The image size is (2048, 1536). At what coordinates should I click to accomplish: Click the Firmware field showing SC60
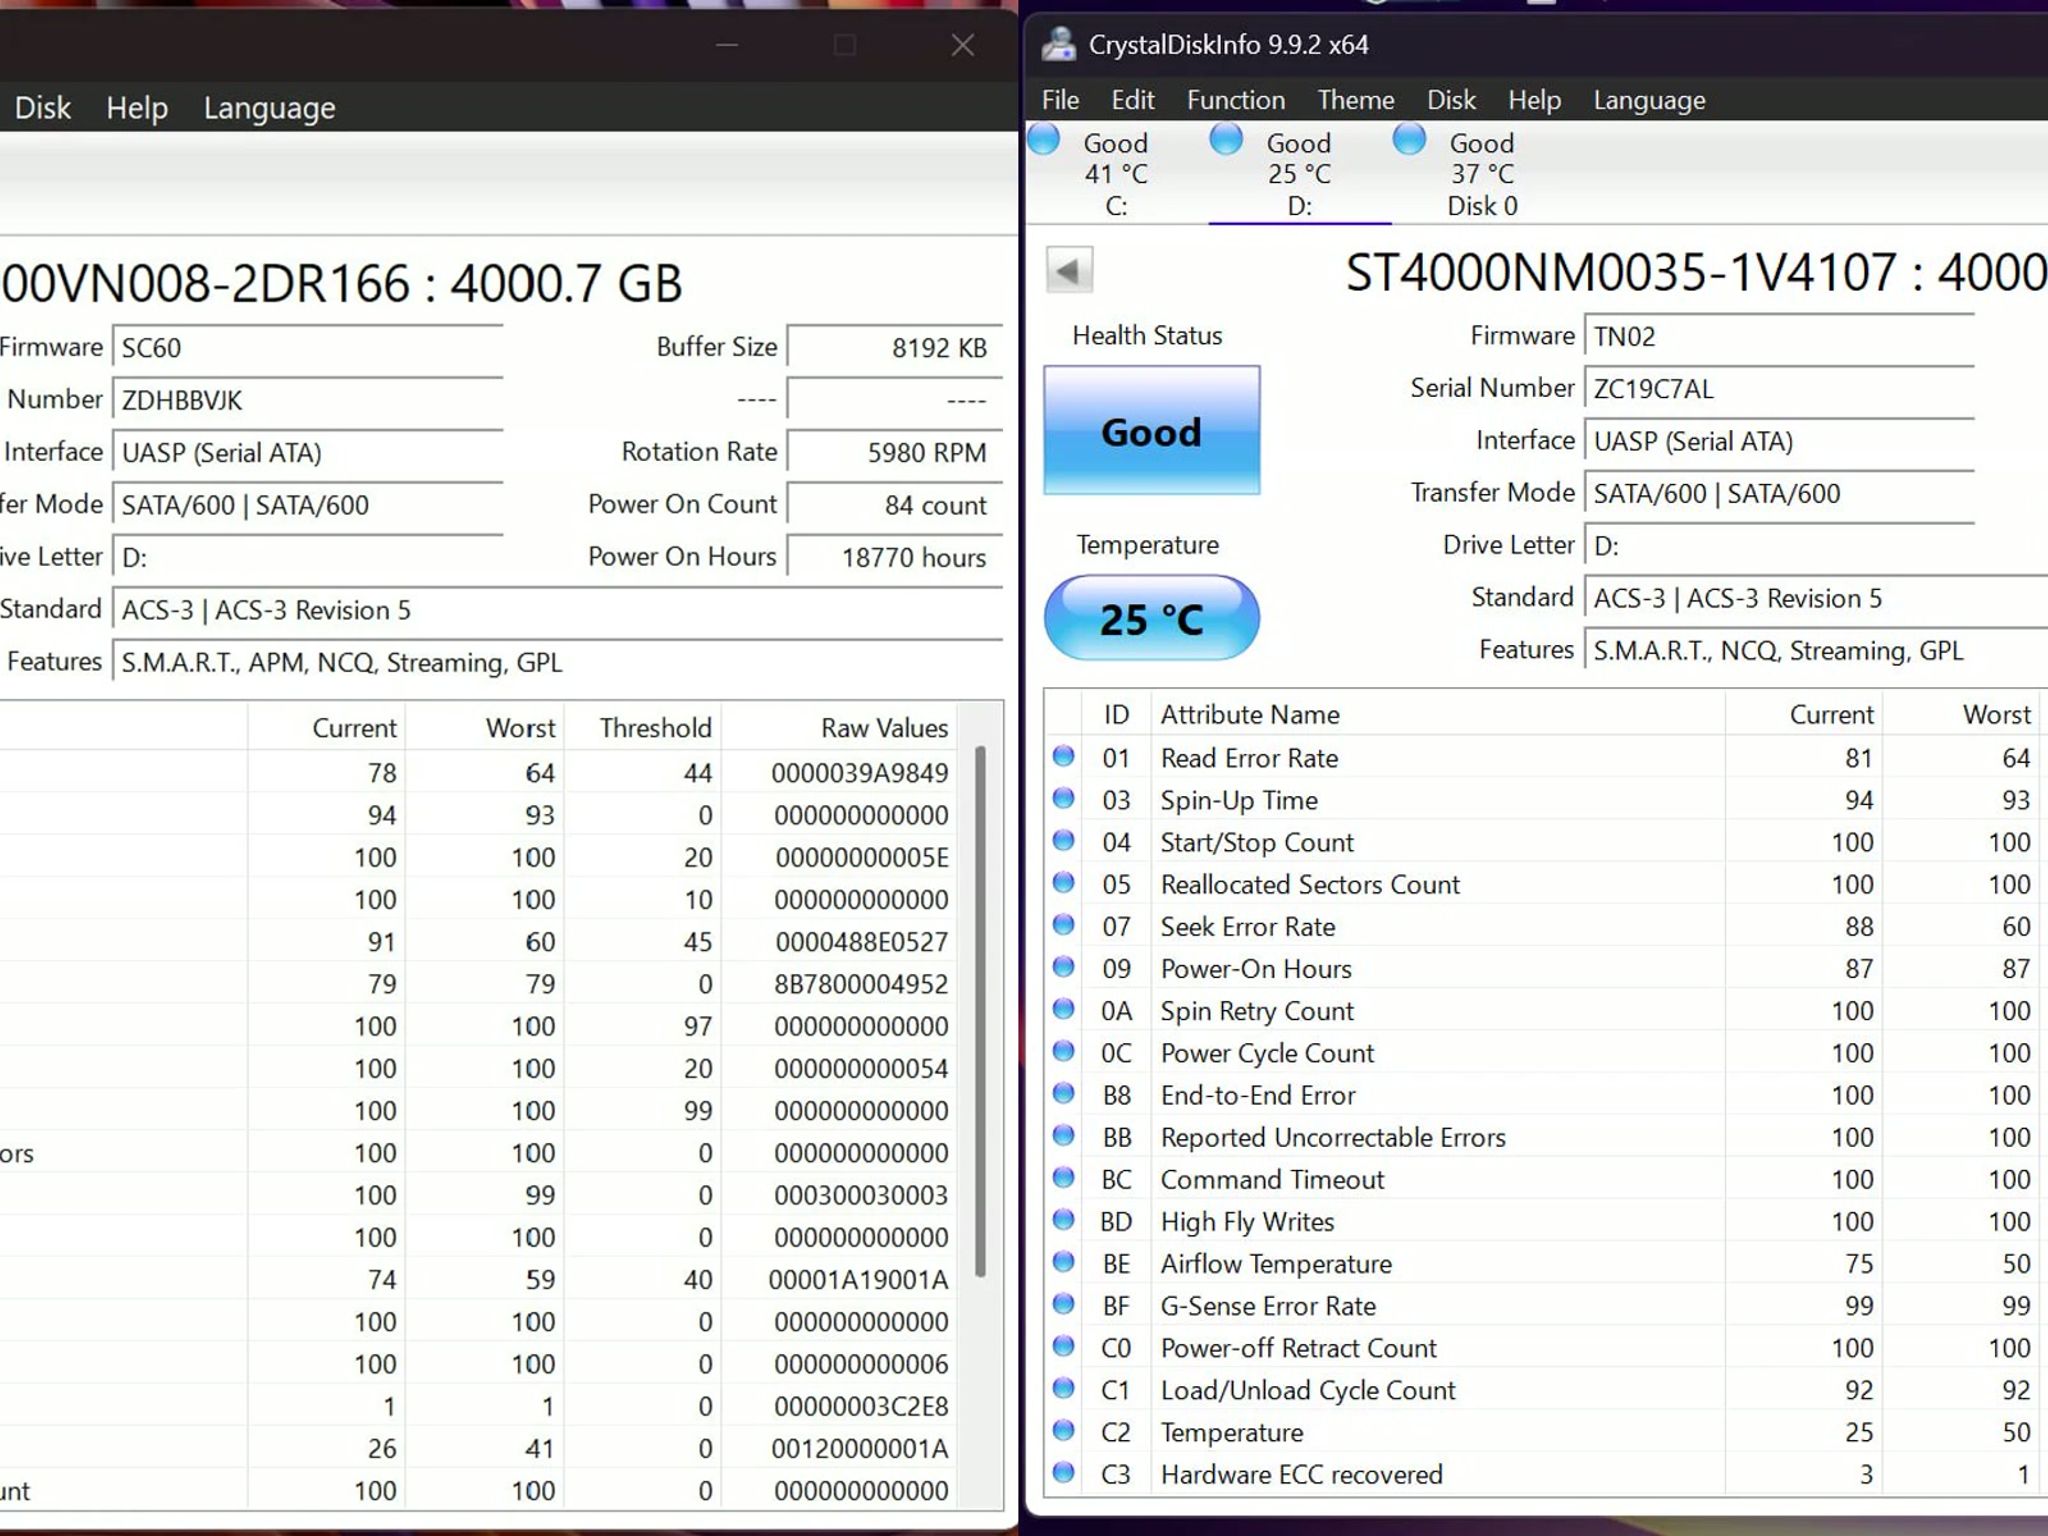308,347
